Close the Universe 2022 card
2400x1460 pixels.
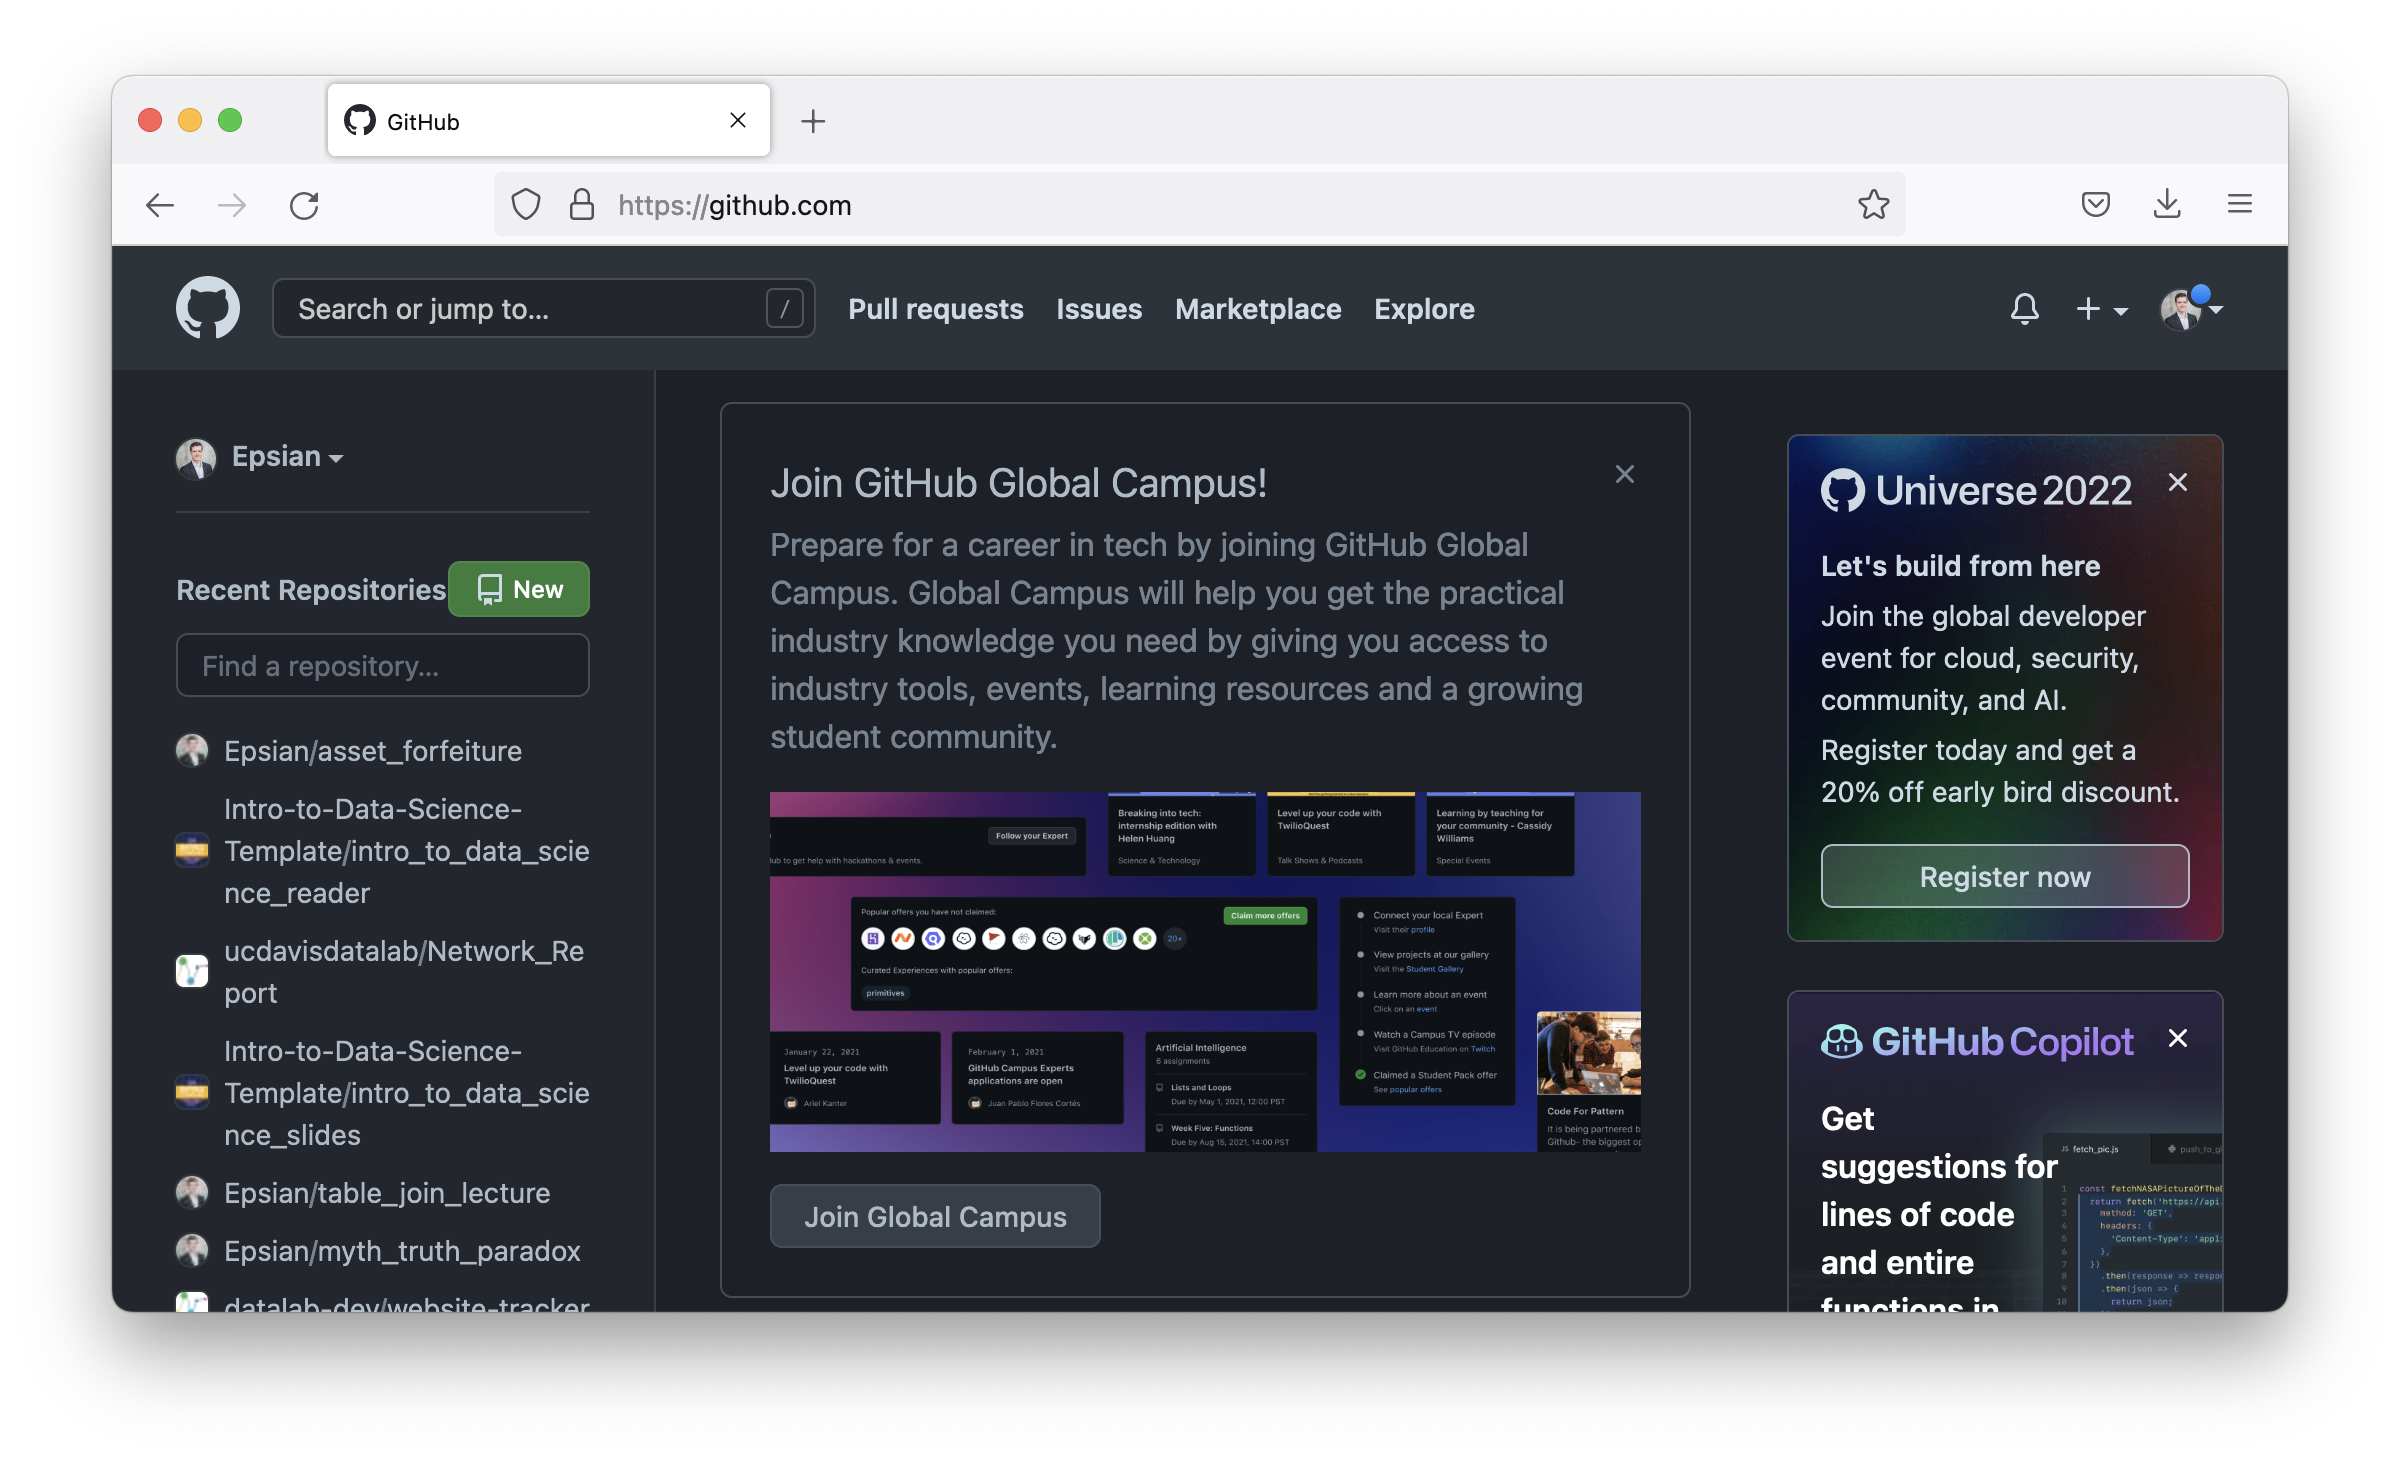tap(2177, 482)
